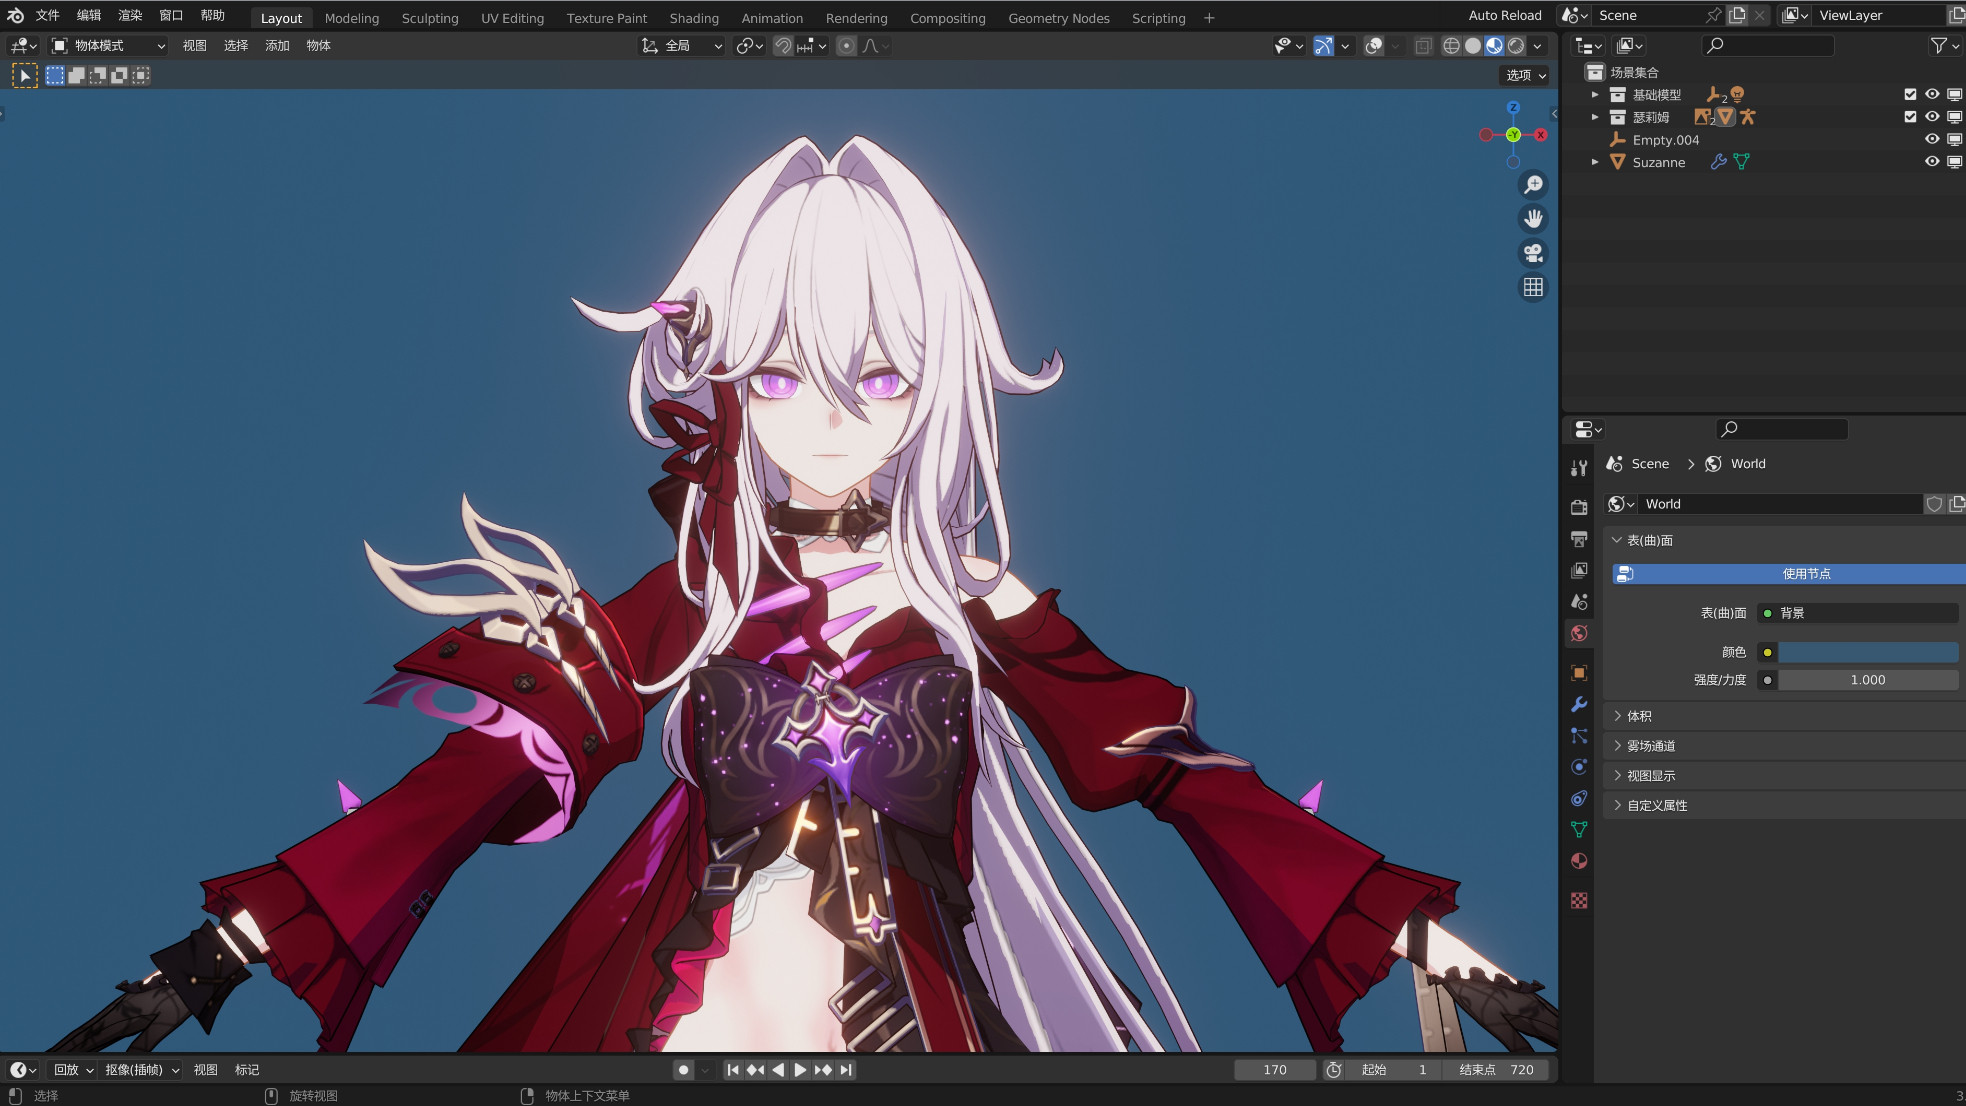The width and height of the screenshot is (1966, 1106).
Task: Expand the 体积 panel
Action: tap(1639, 716)
